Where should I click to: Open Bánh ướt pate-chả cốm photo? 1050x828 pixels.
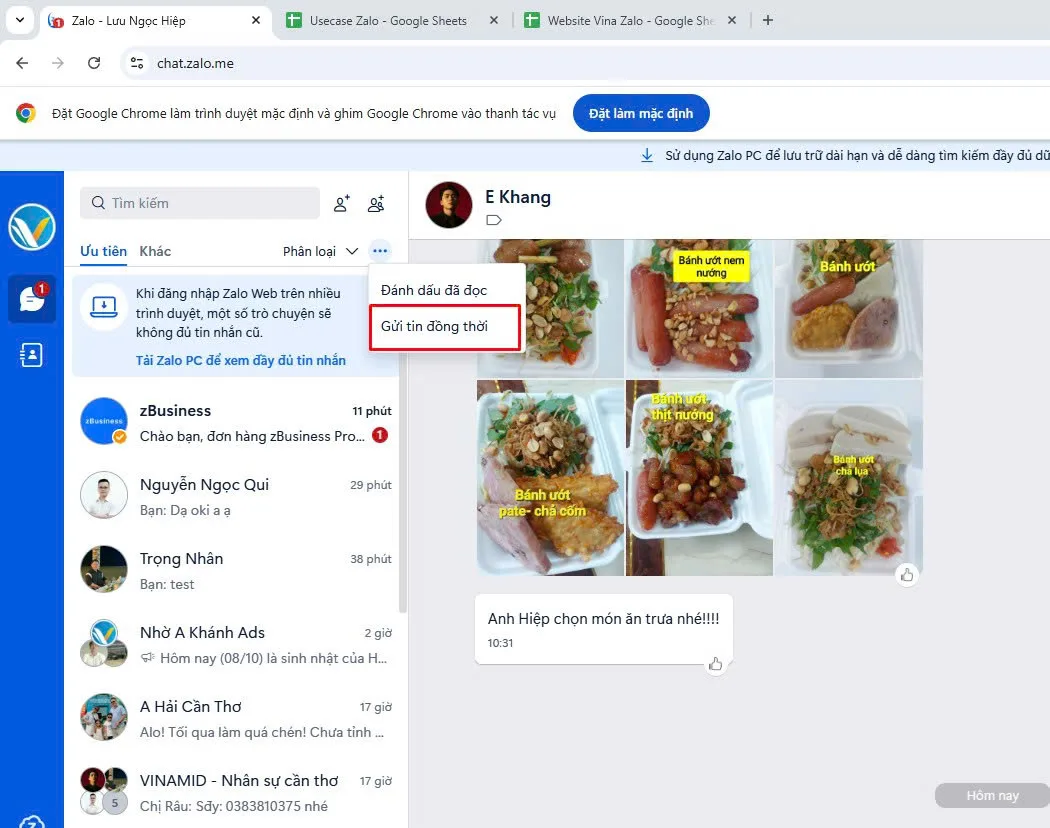[549, 478]
